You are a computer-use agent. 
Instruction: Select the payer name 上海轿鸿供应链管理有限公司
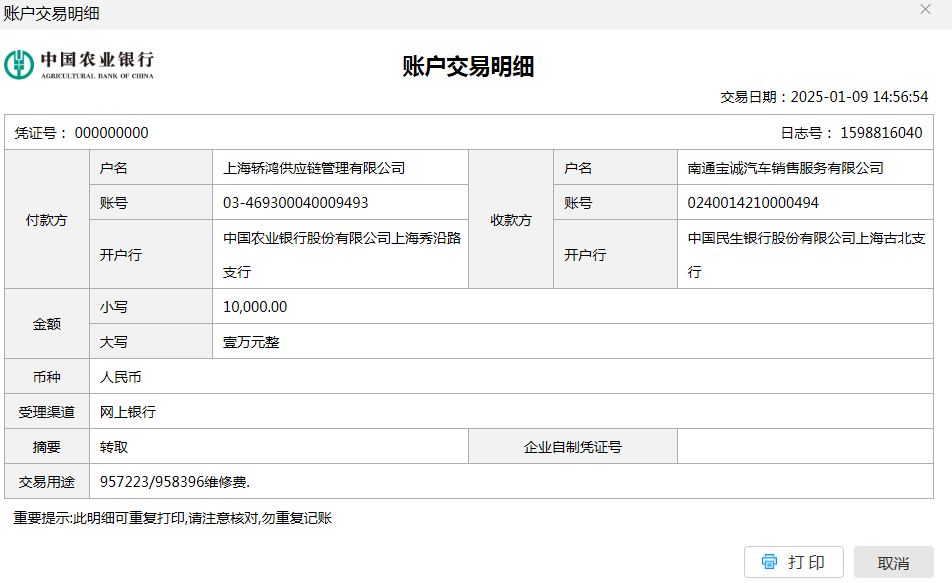(x=313, y=168)
